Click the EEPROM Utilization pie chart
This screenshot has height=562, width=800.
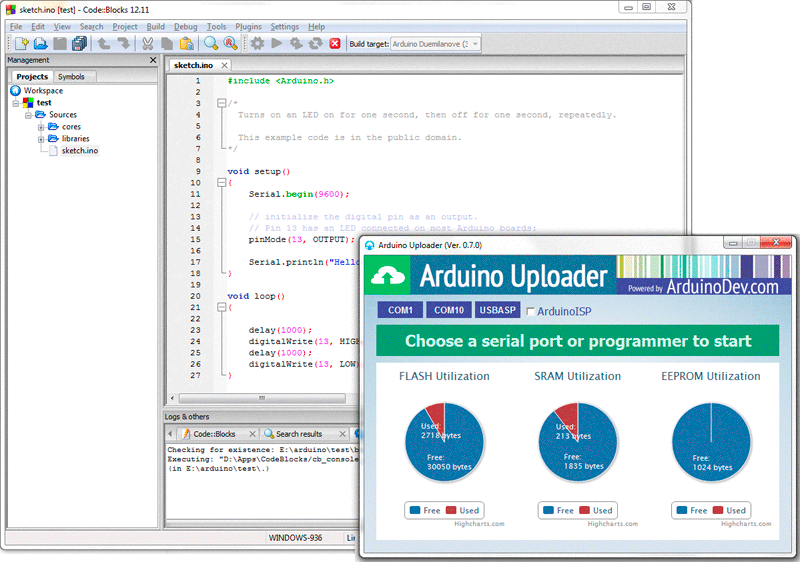[x=711, y=442]
